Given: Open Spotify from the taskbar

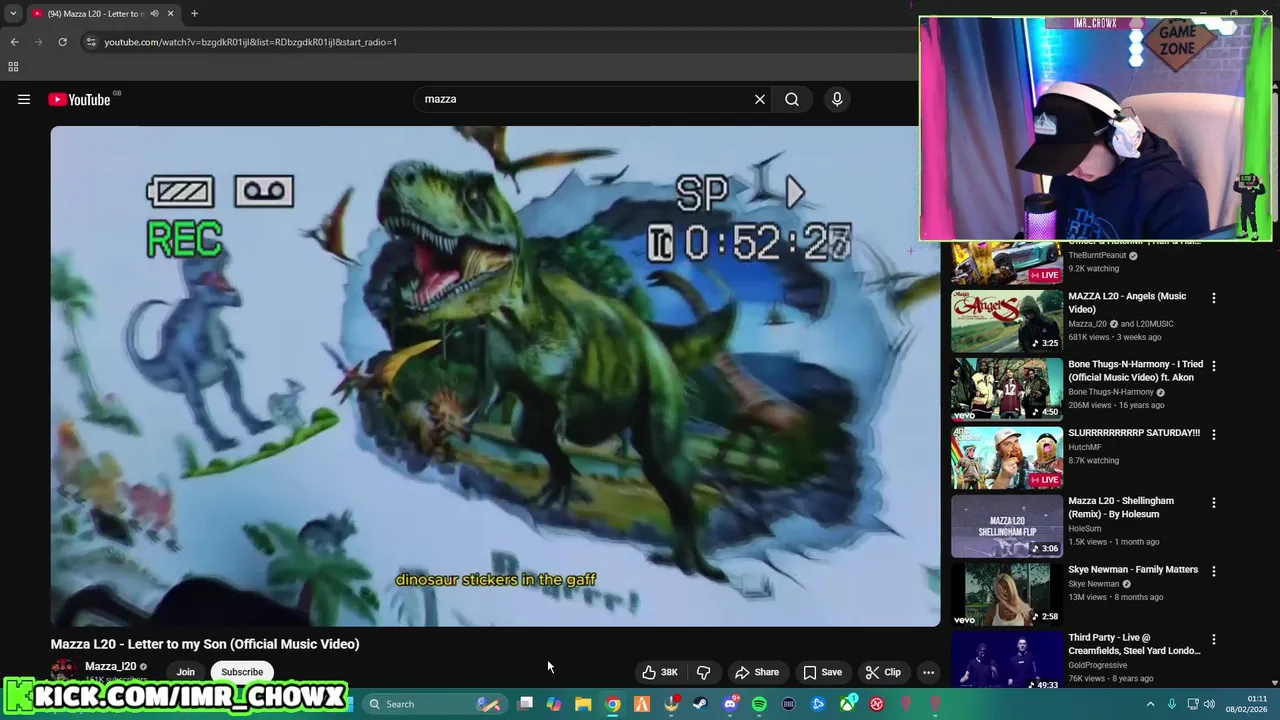Looking at the screenshot, I should point(759,704).
